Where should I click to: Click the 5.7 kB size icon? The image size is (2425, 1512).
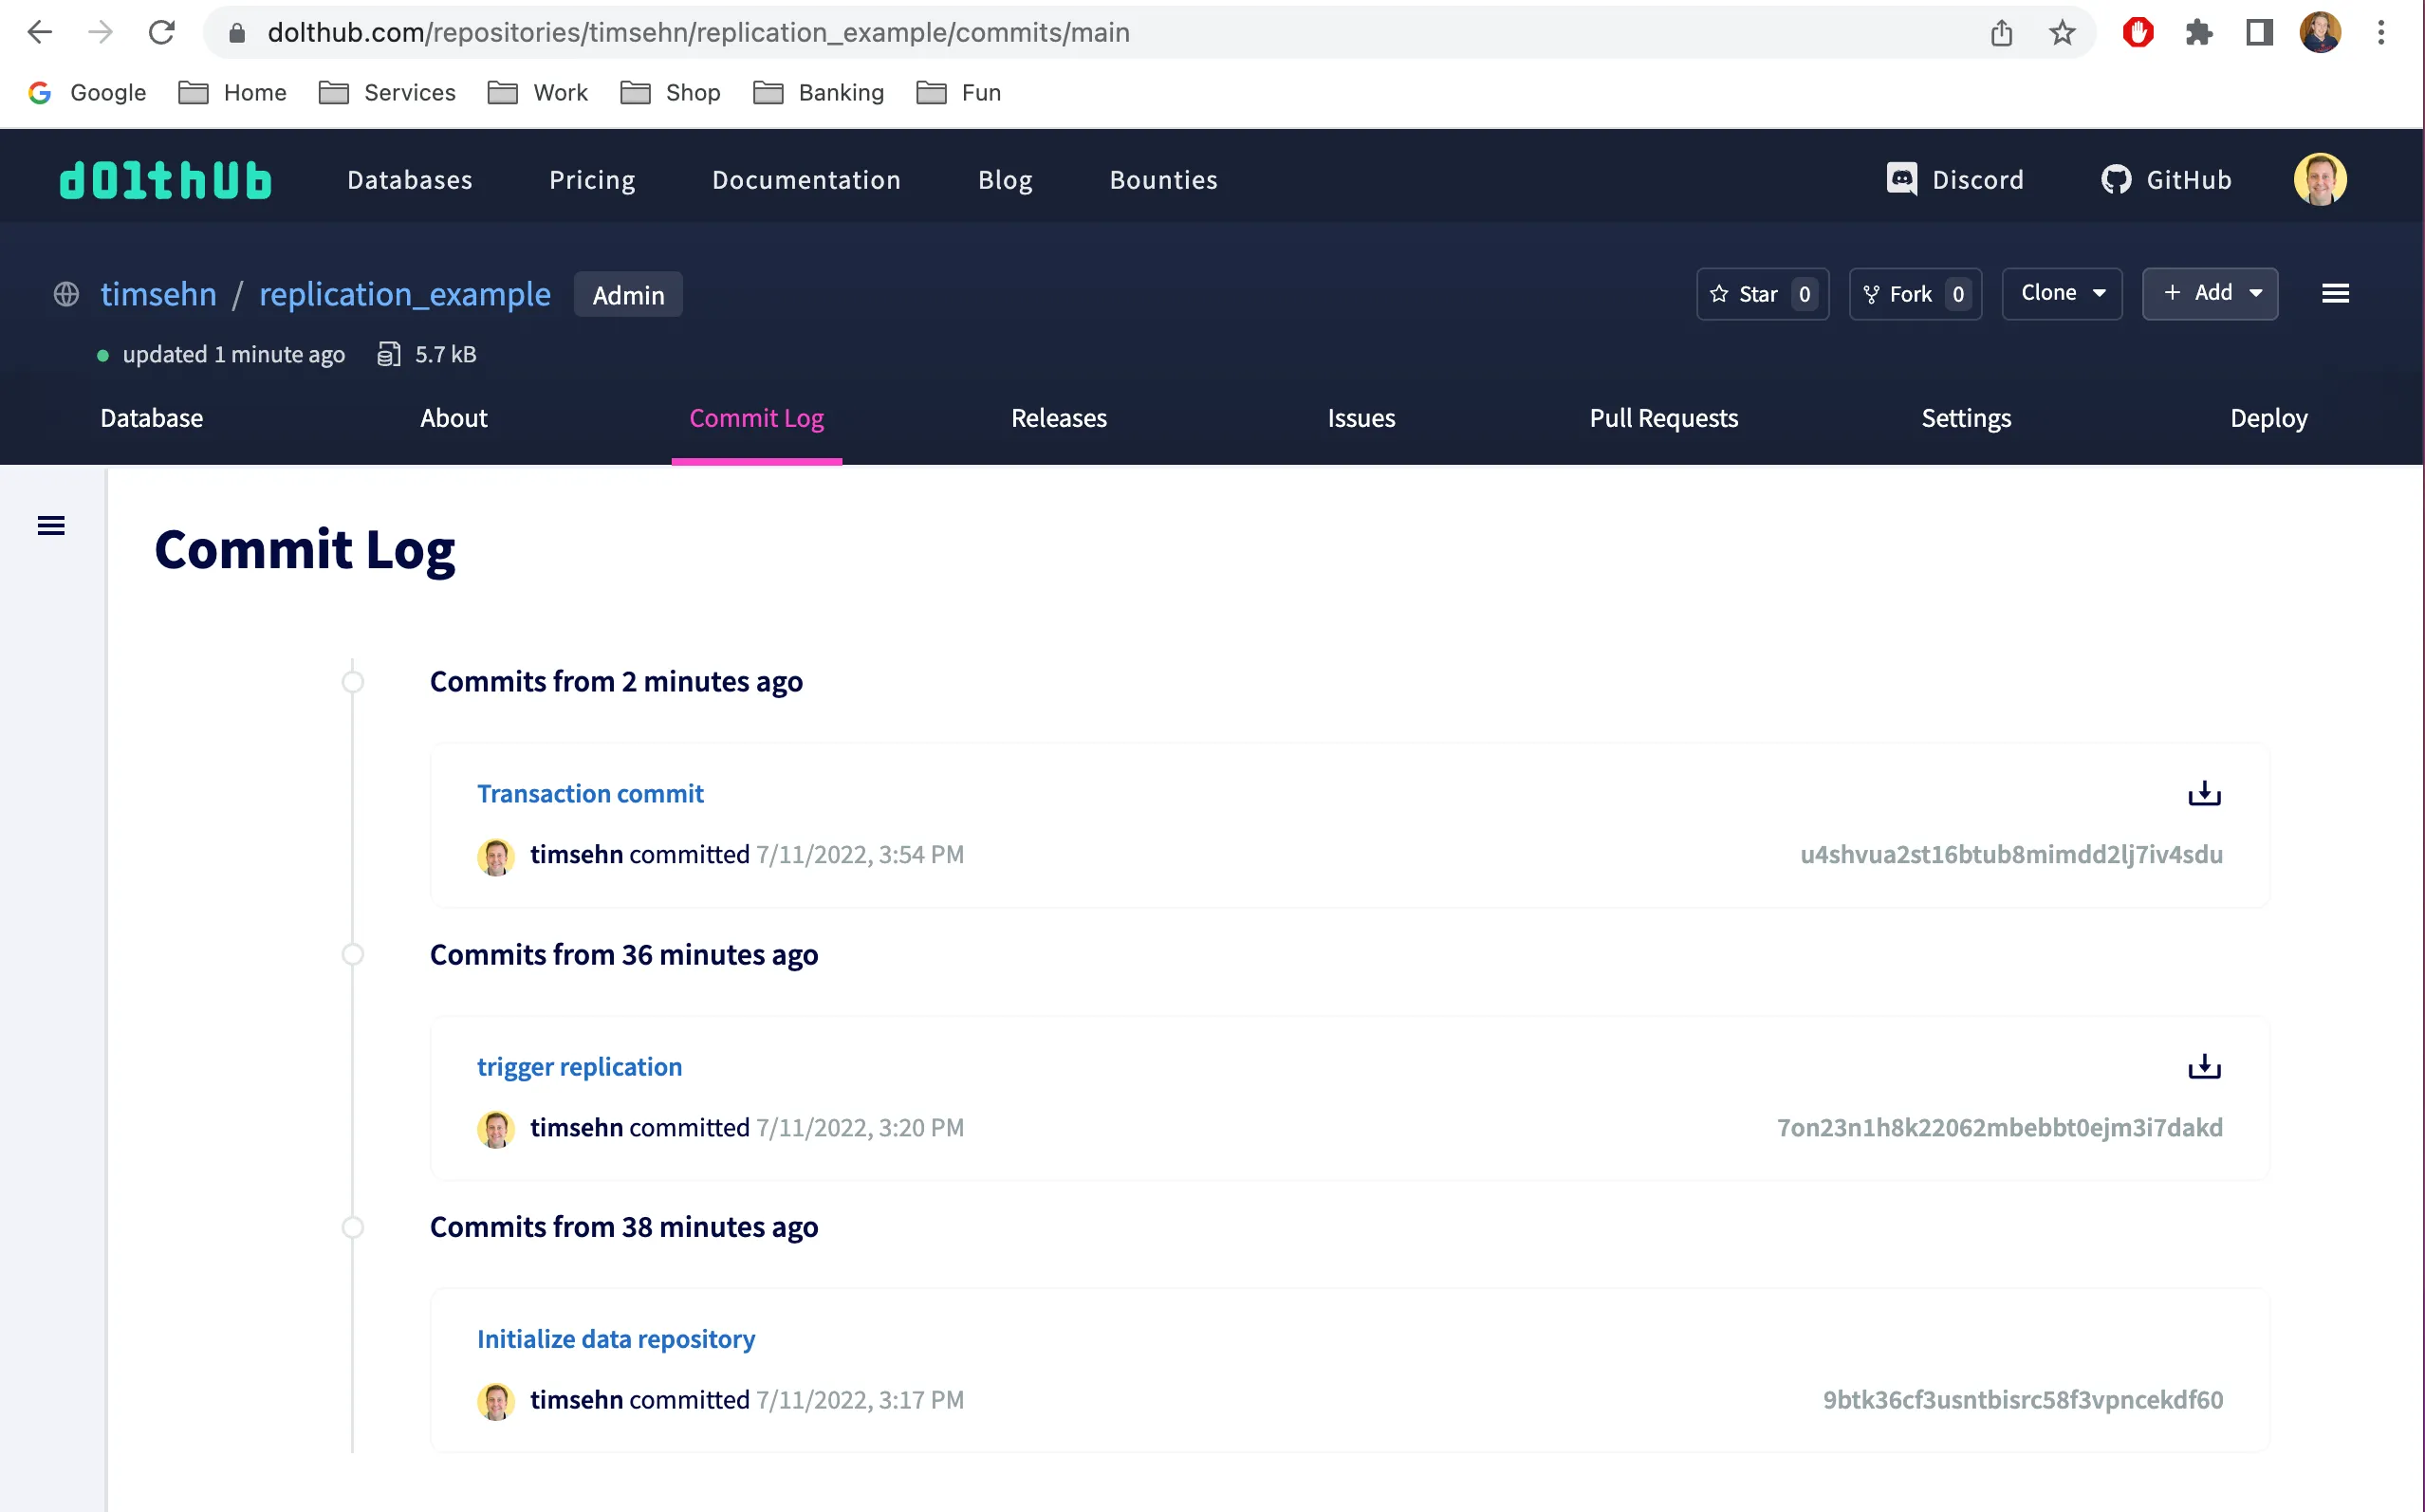click(x=389, y=354)
